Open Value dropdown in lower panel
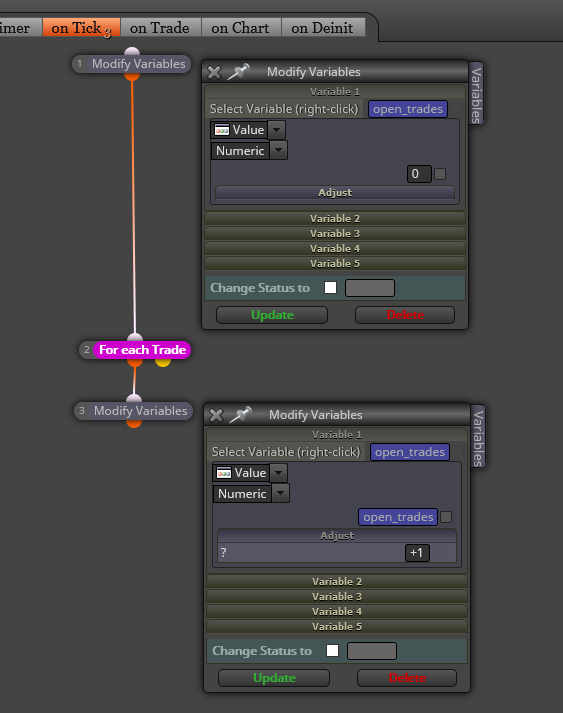This screenshot has height=713, width=563. point(278,472)
